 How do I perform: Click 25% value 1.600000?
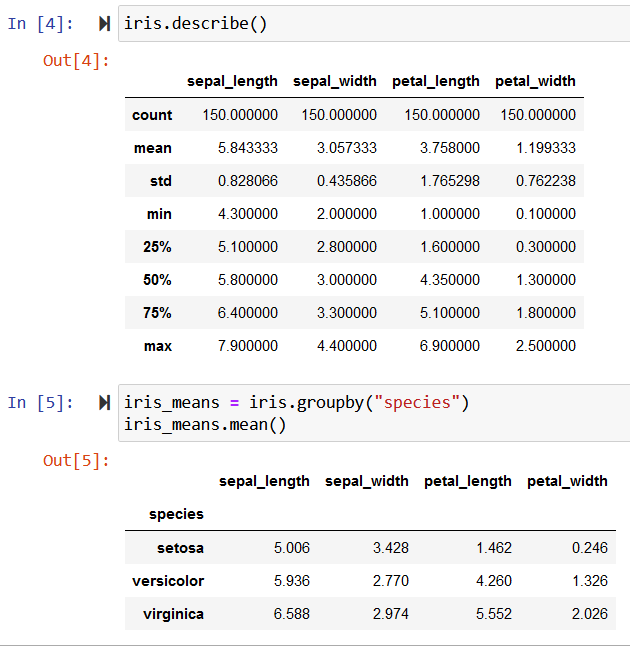(450, 247)
